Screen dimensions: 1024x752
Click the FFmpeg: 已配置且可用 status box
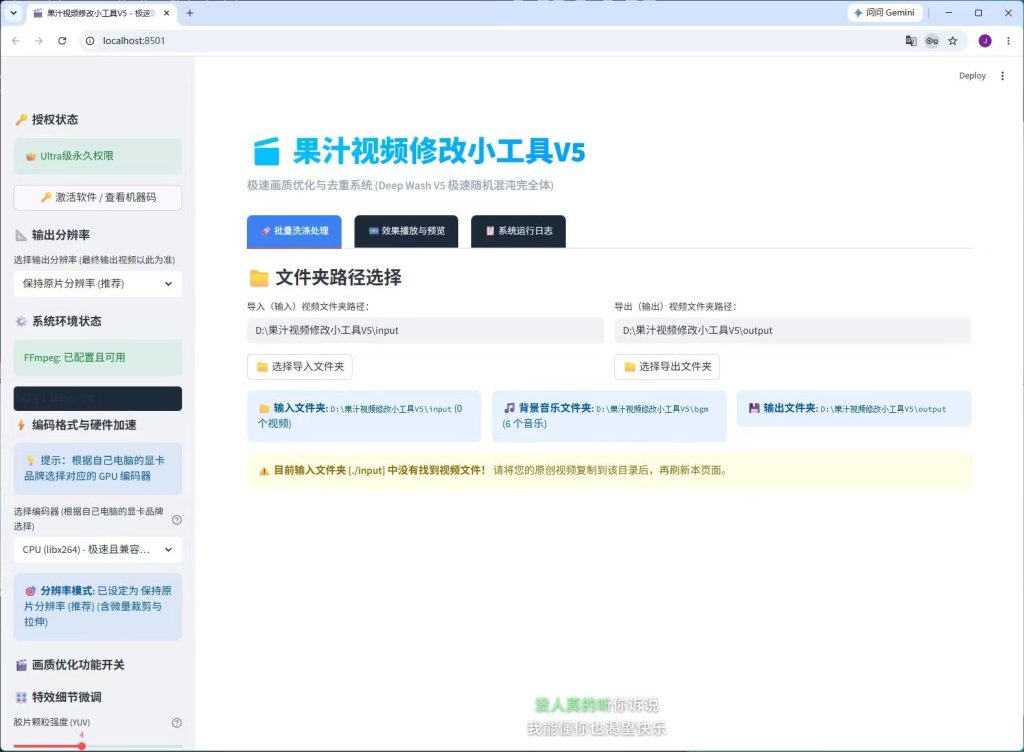98,358
